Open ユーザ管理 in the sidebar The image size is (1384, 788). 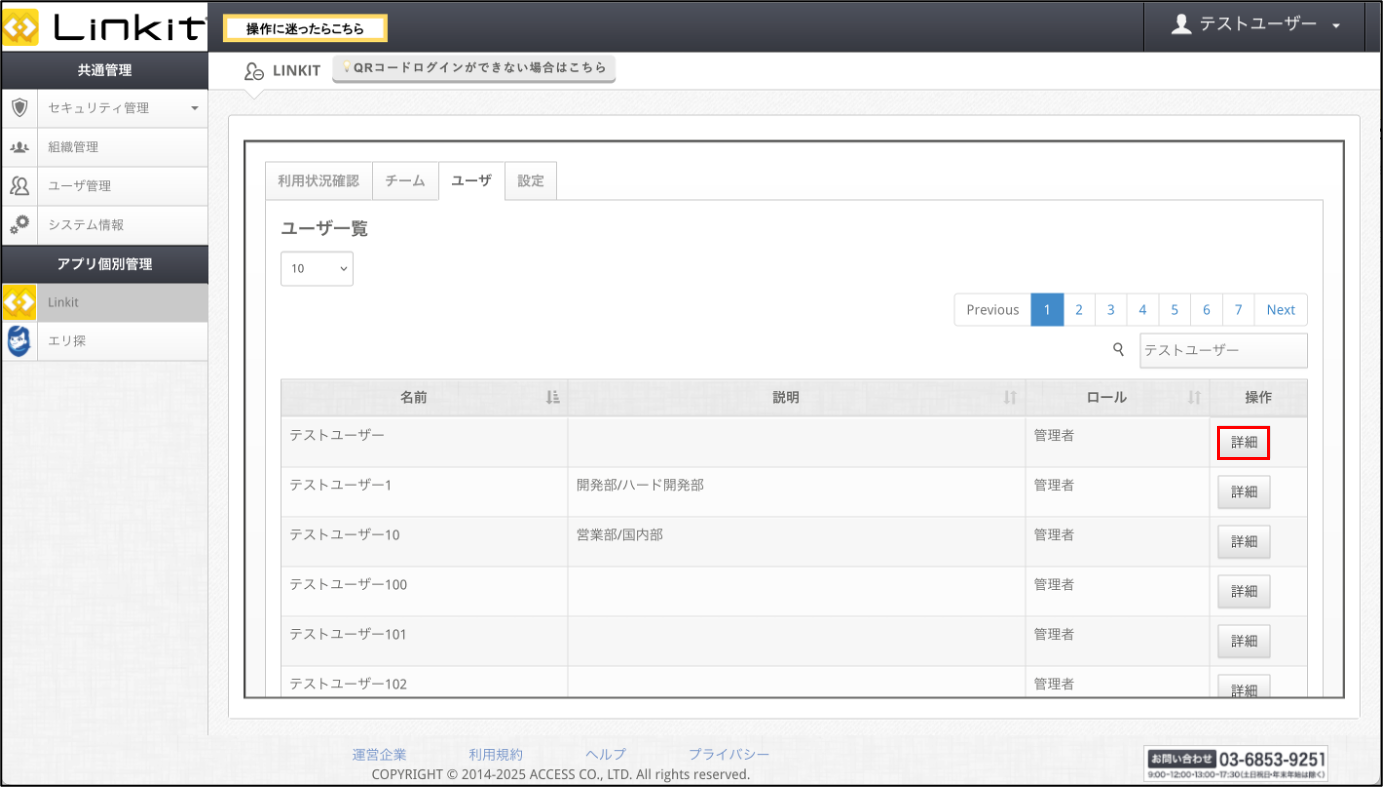[x=104, y=186]
